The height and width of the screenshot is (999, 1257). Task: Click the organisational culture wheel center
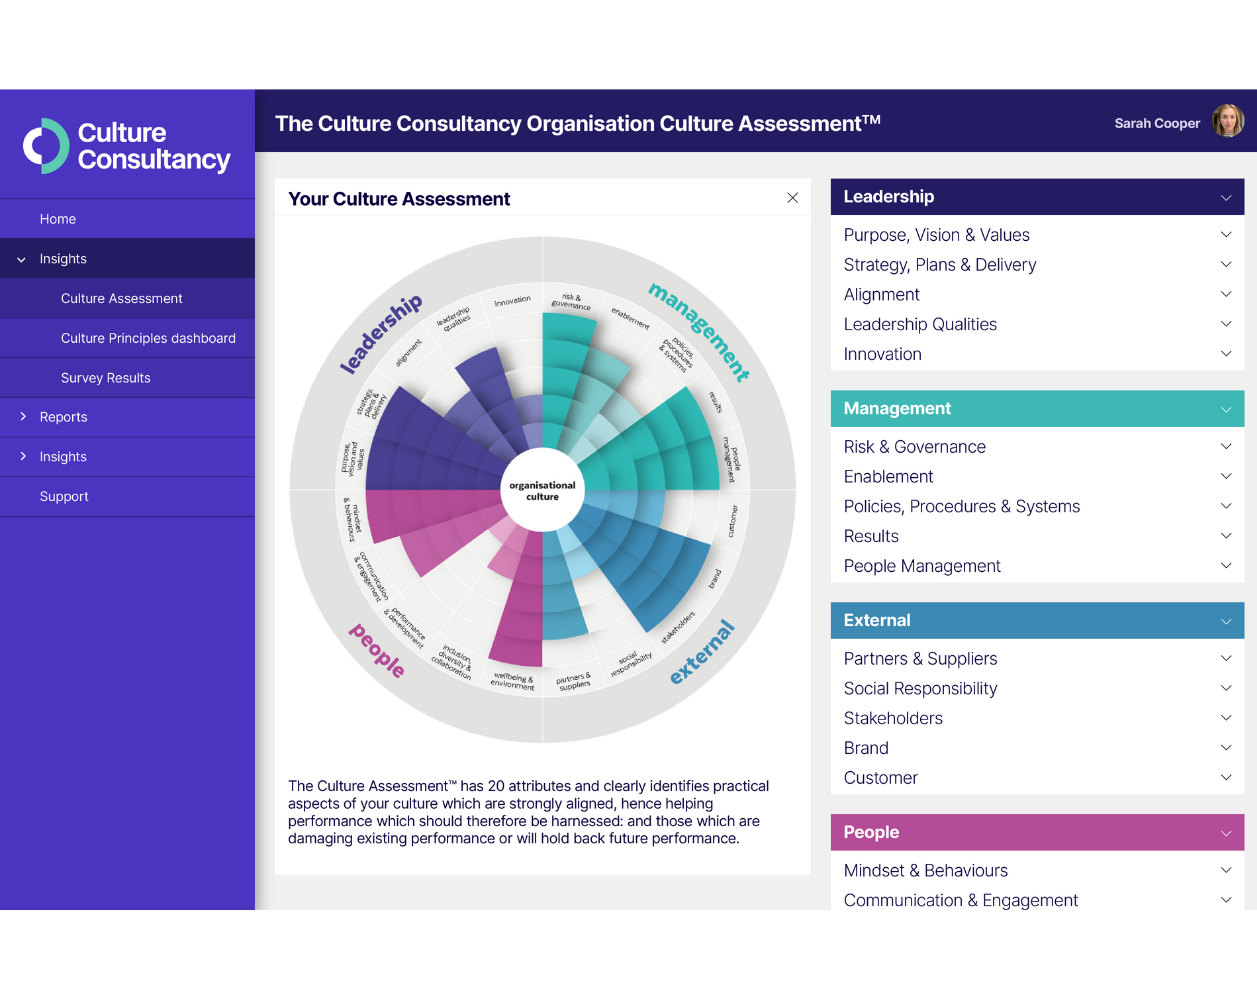point(542,491)
